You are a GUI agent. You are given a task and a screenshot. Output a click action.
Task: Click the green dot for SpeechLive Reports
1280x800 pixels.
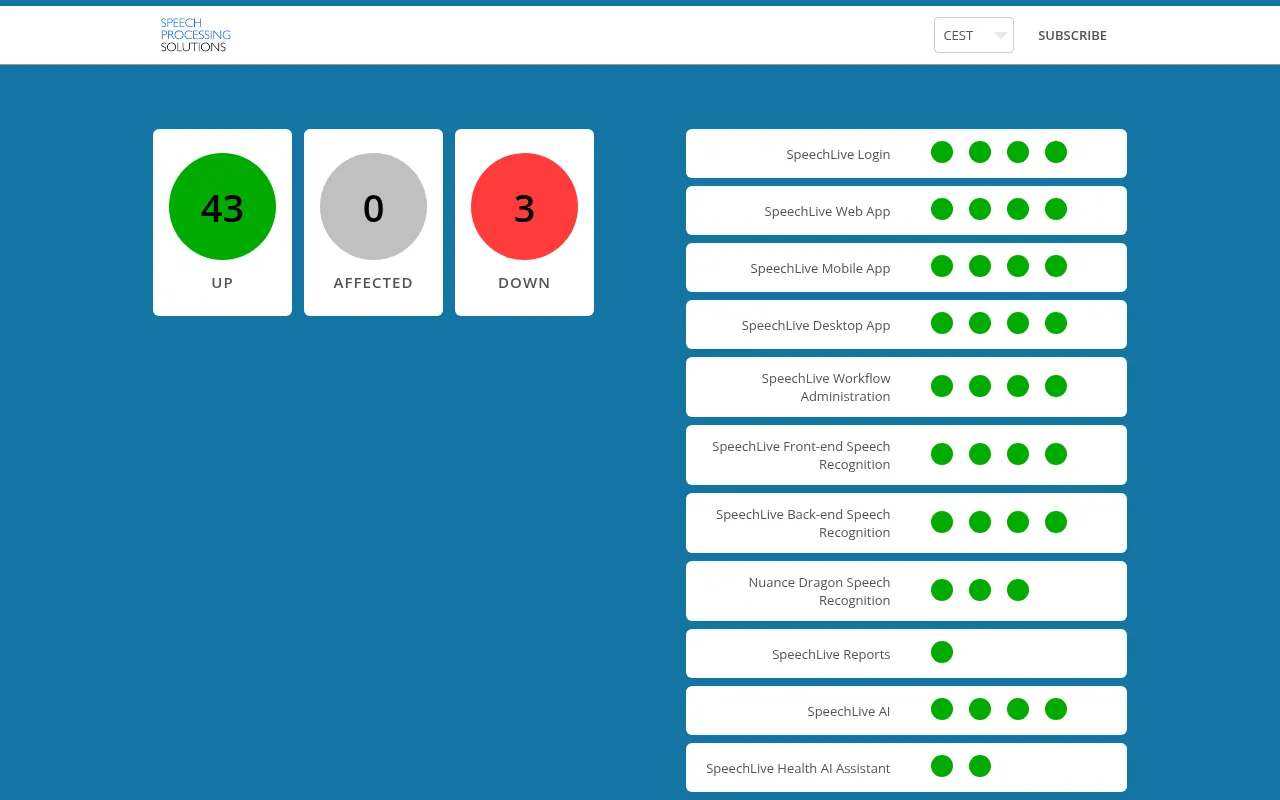[942, 652]
